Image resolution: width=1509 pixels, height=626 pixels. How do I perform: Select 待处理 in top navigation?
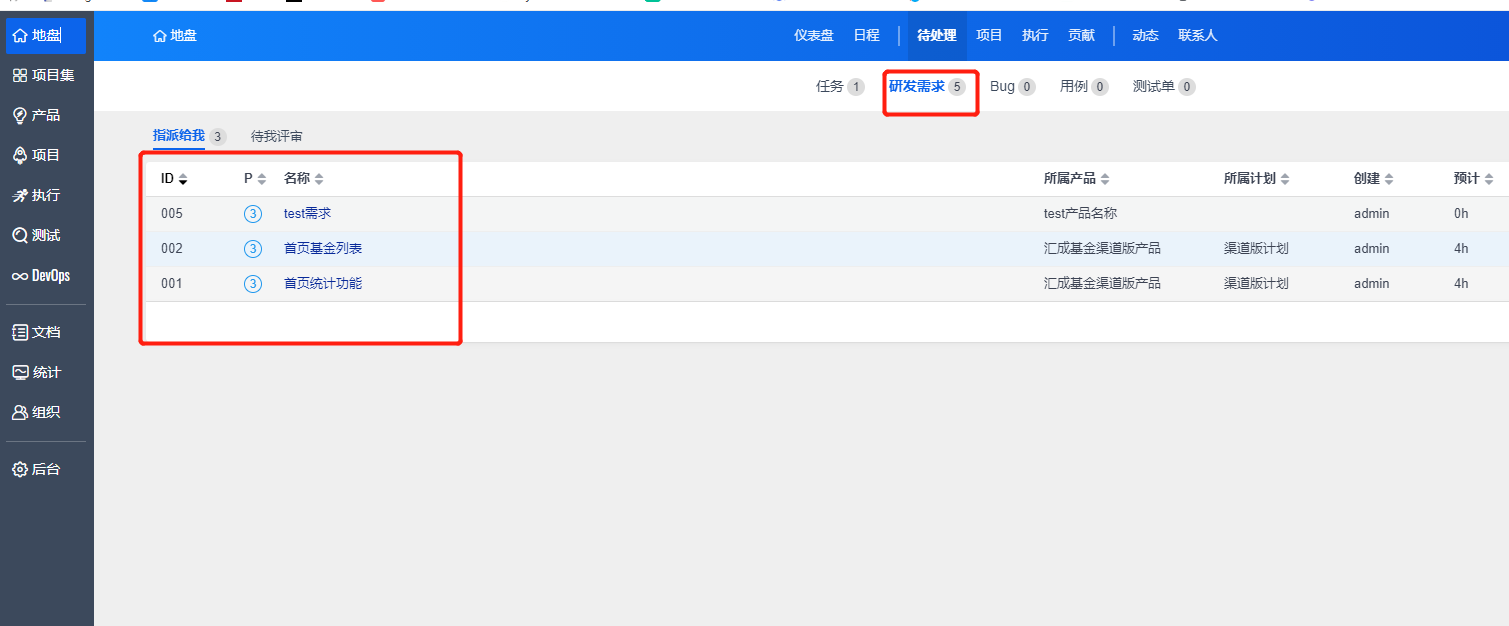937,36
